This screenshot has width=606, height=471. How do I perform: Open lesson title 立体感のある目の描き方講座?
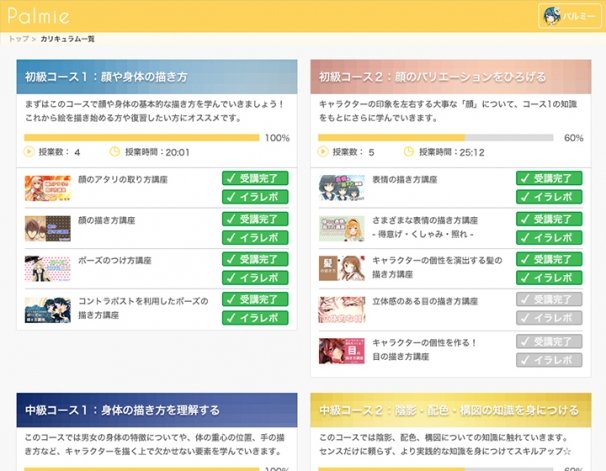[425, 301]
